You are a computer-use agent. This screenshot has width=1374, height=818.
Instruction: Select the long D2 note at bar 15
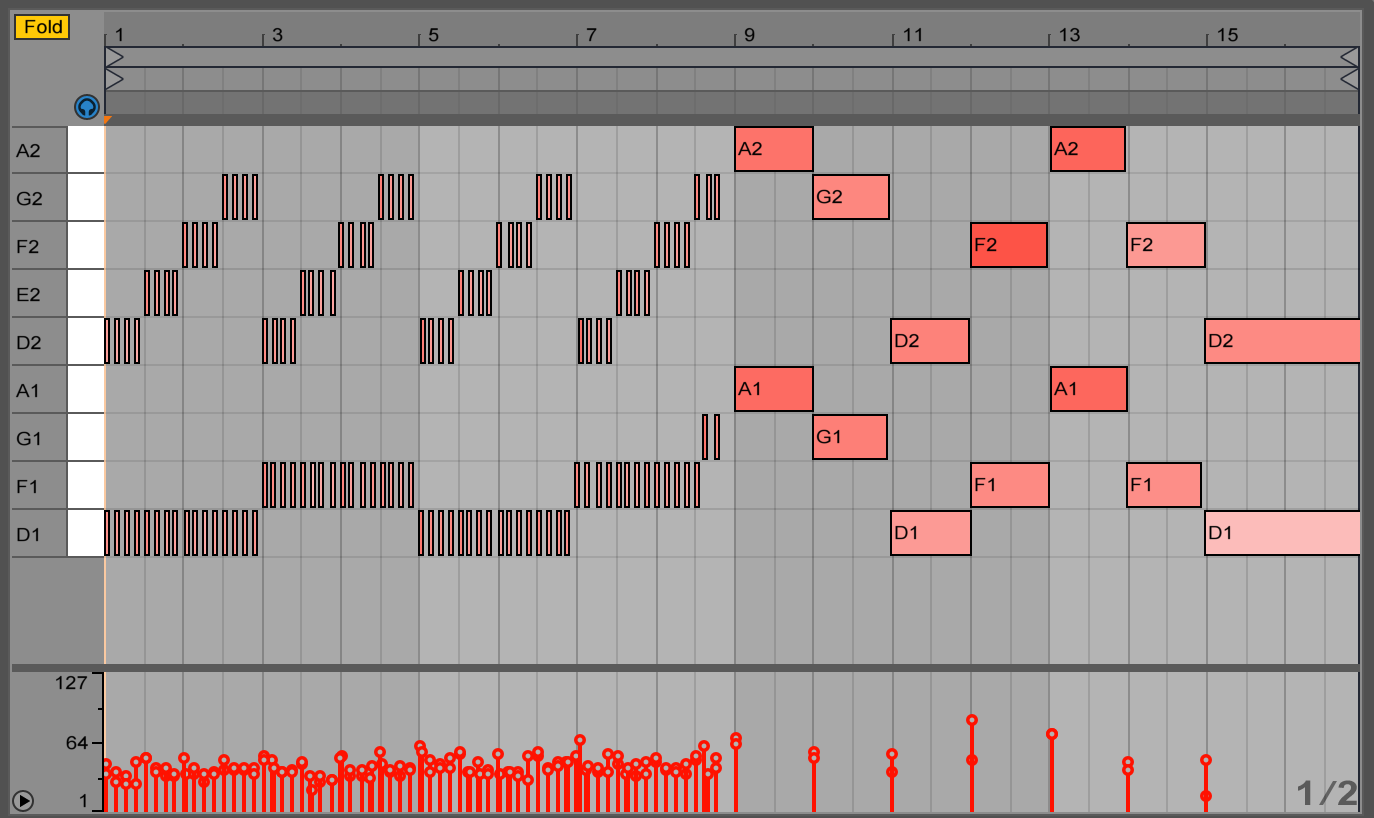point(1283,341)
